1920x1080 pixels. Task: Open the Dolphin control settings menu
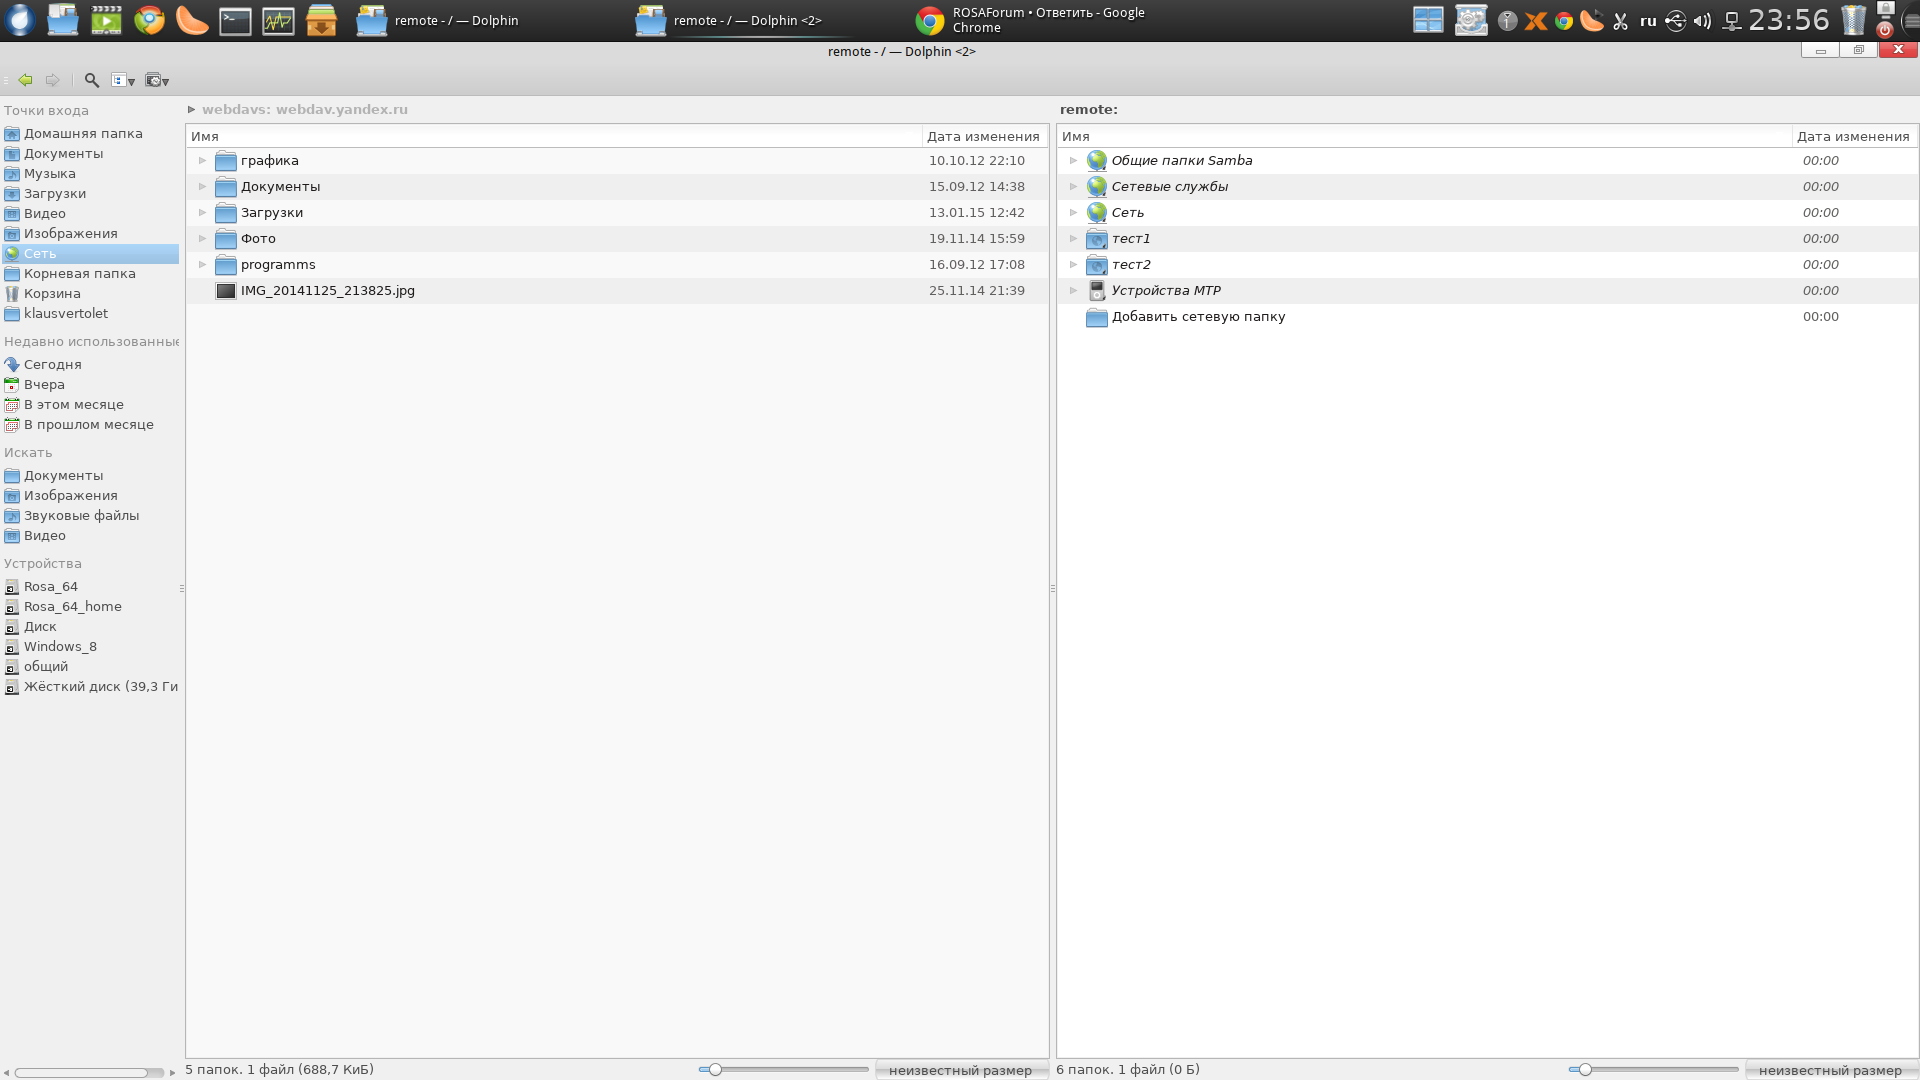click(x=157, y=80)
